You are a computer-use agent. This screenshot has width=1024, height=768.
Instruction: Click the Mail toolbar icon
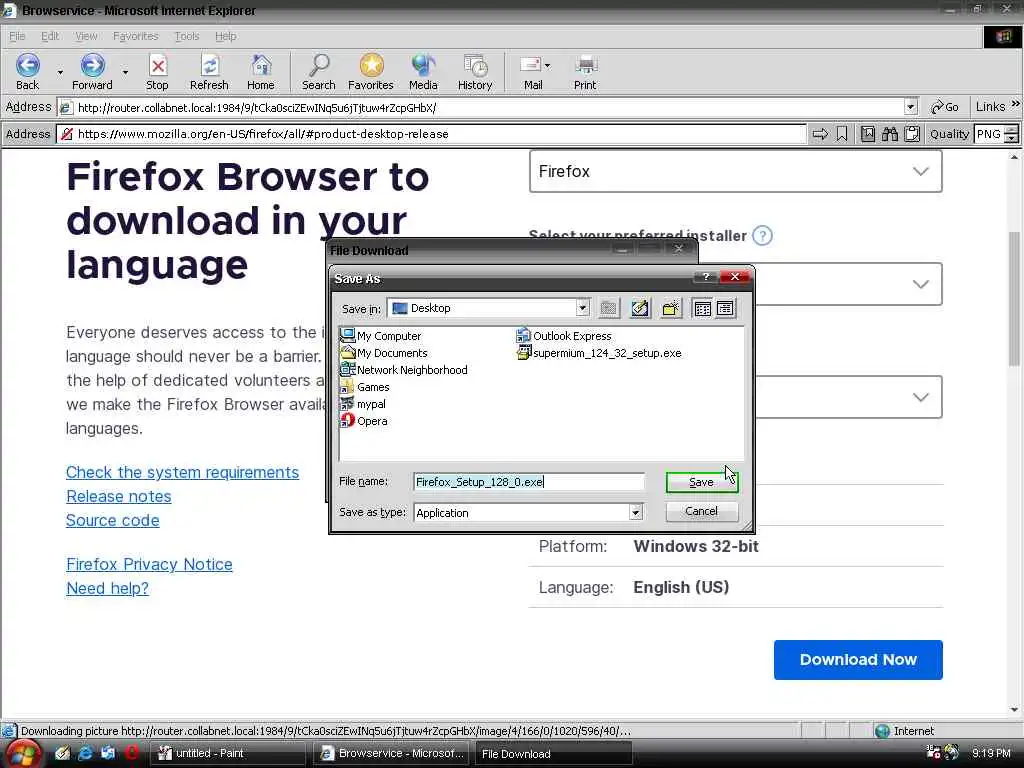click(530, 65)
